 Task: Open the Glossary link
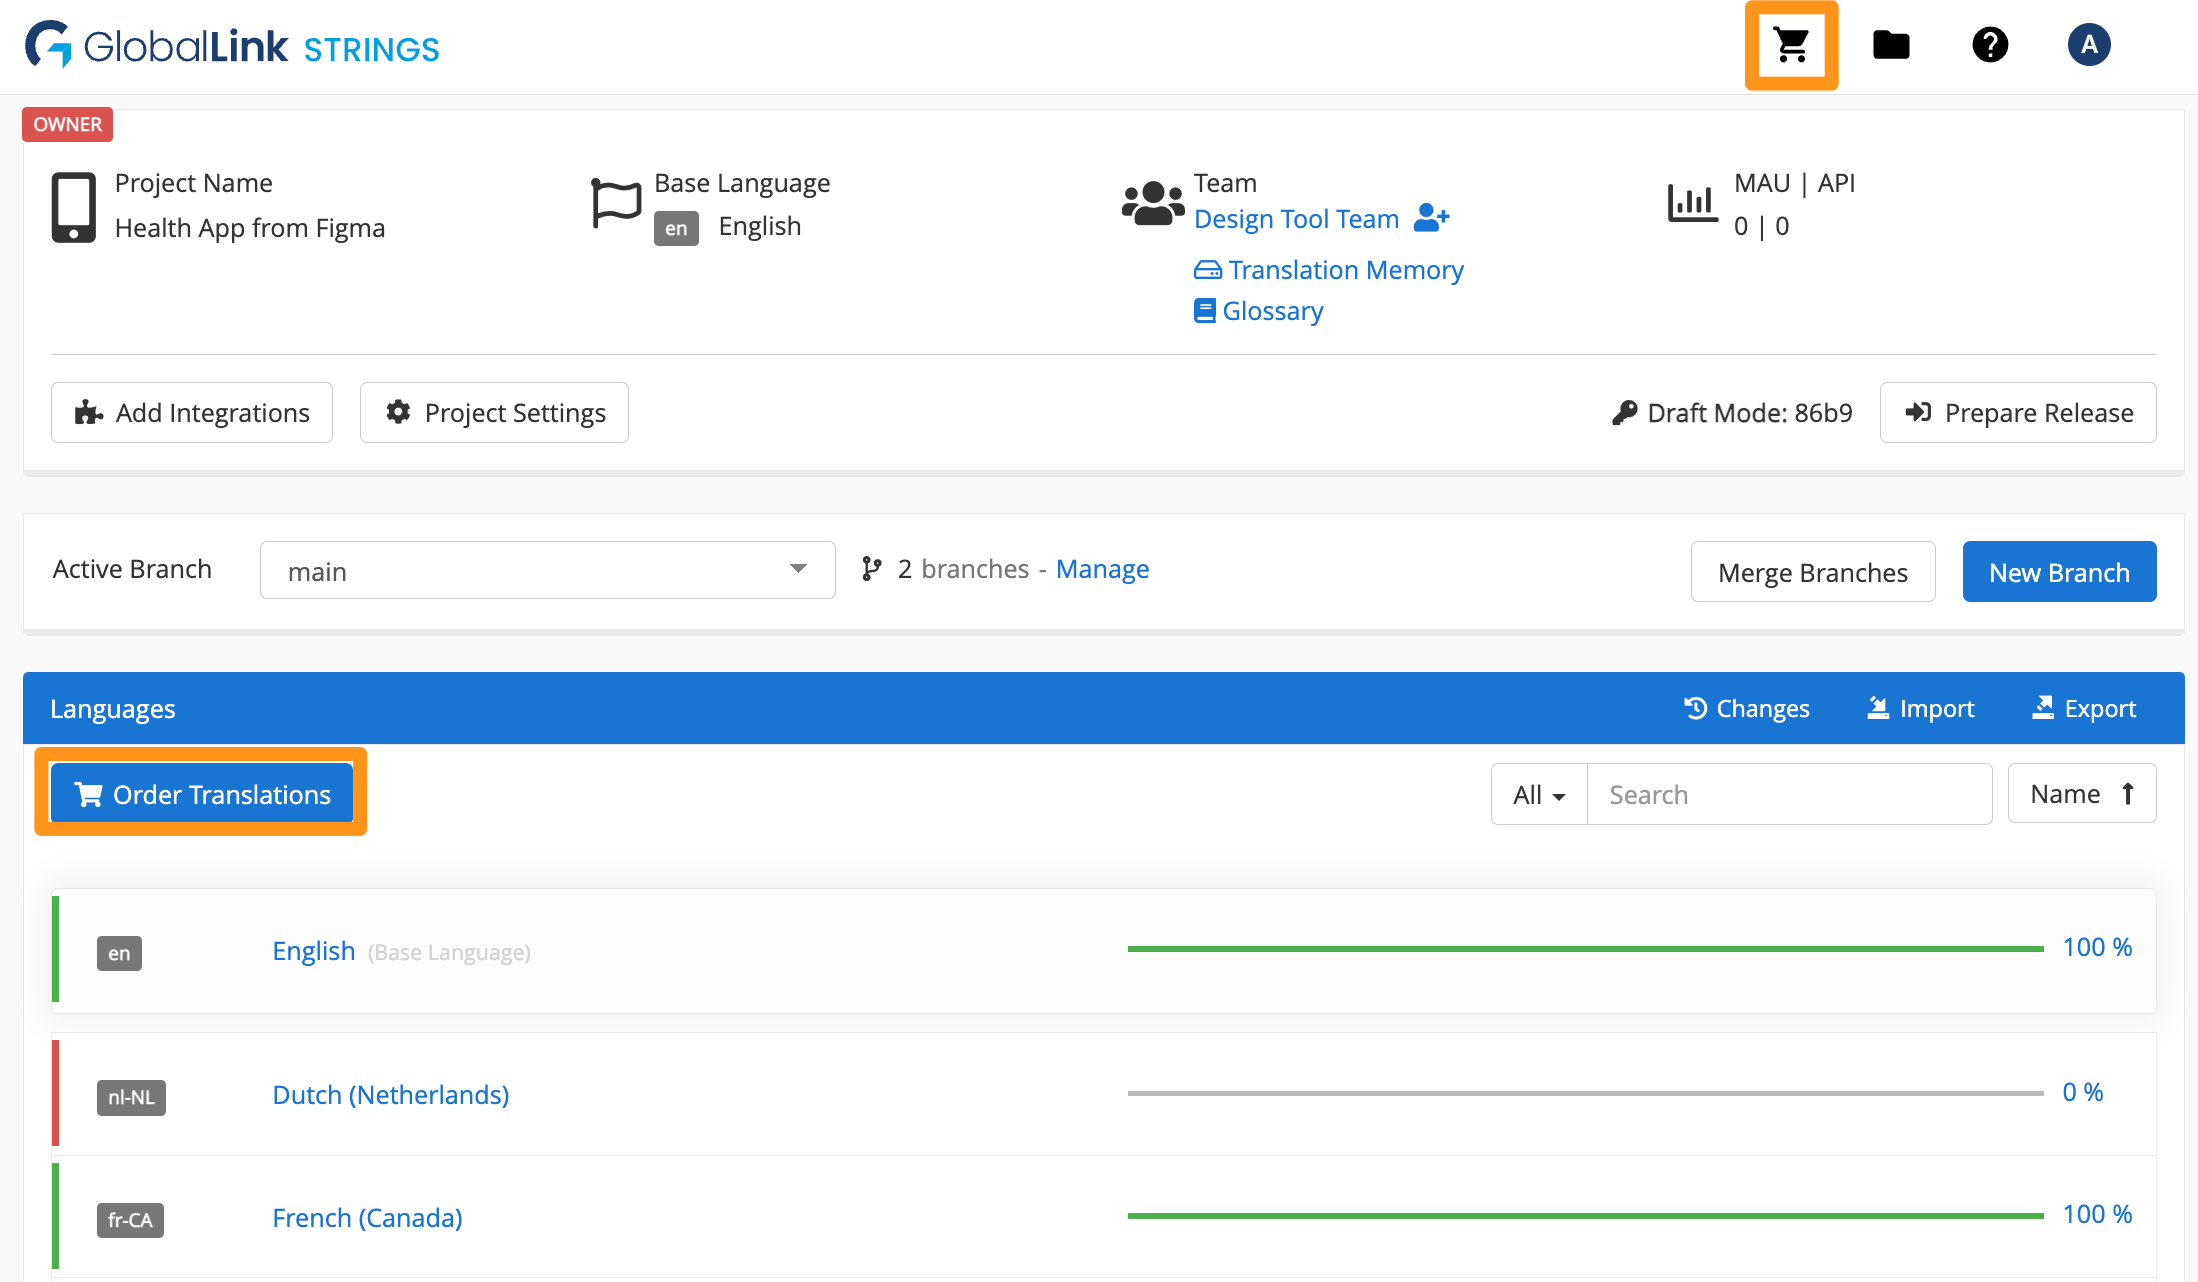point(1259,311)
